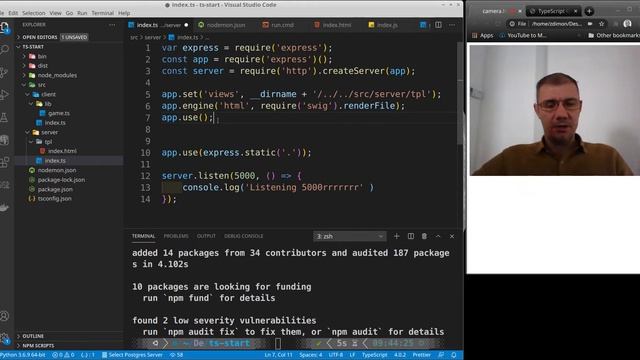Switch to the run.cmd editor tab
This screenshot has width=640, height=360.
tap(278, 25)
